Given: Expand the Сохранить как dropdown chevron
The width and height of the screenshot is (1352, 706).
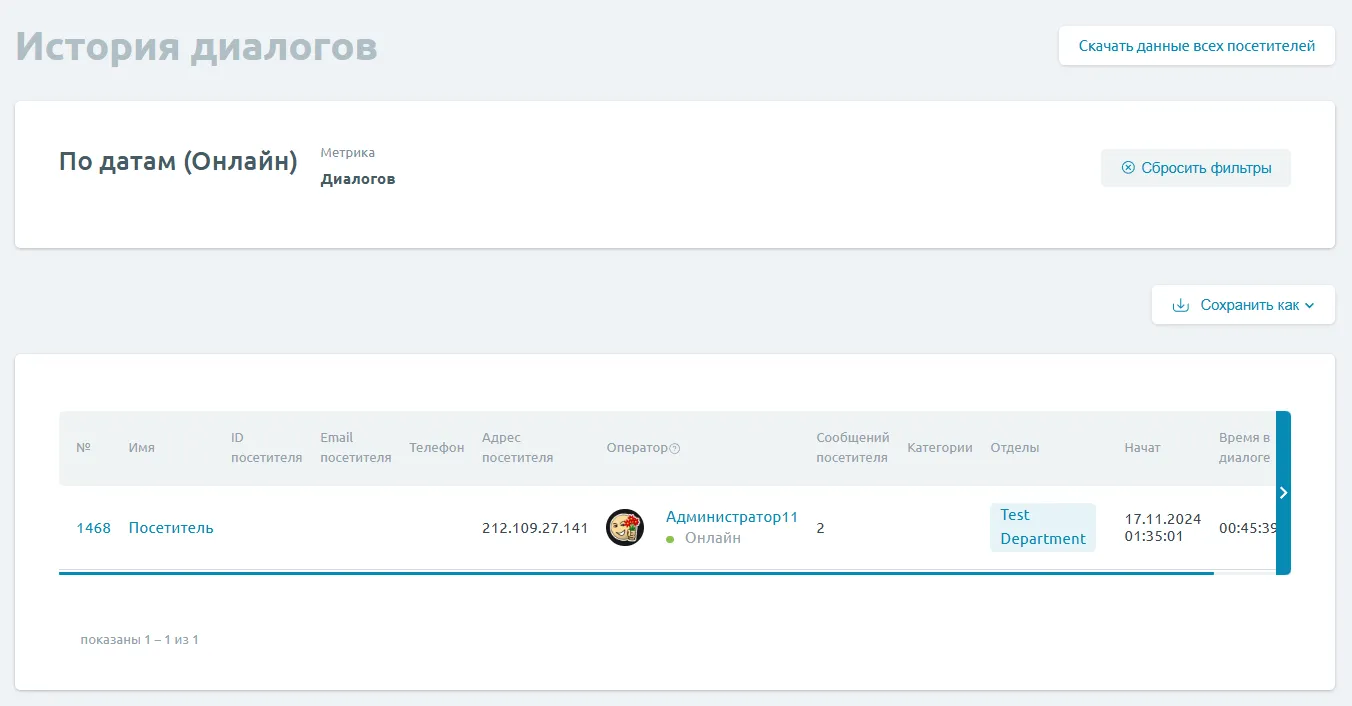Looking at the screenshot, I should point(1310,305).
